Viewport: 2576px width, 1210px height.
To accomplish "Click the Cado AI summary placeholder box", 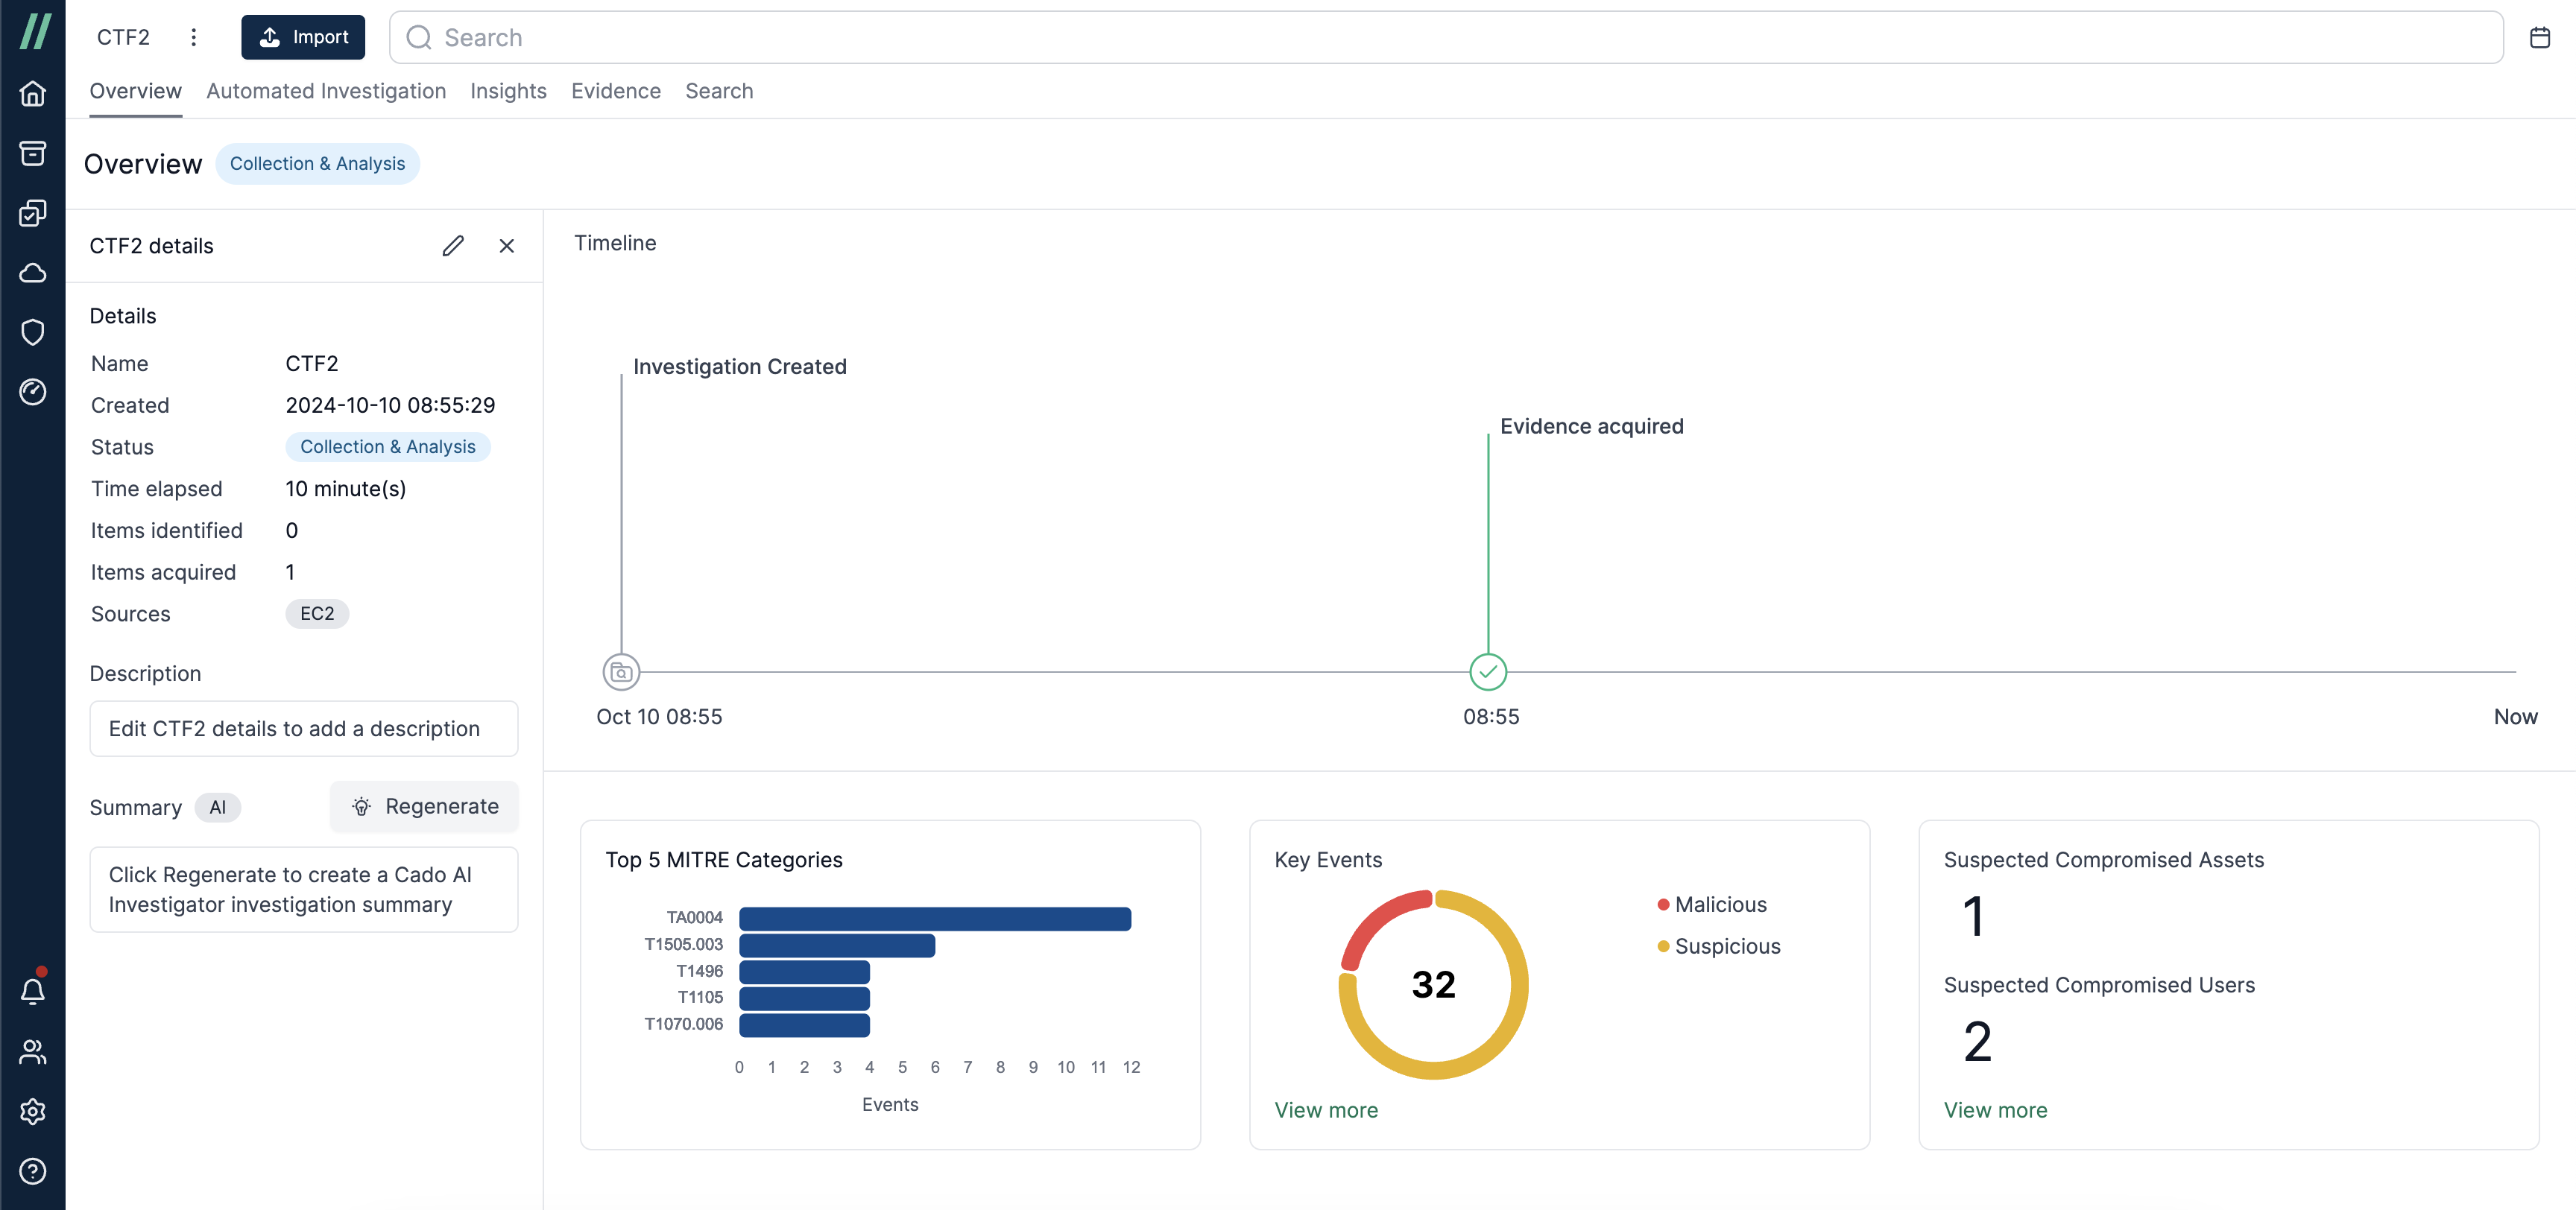I will coord(304,890).
